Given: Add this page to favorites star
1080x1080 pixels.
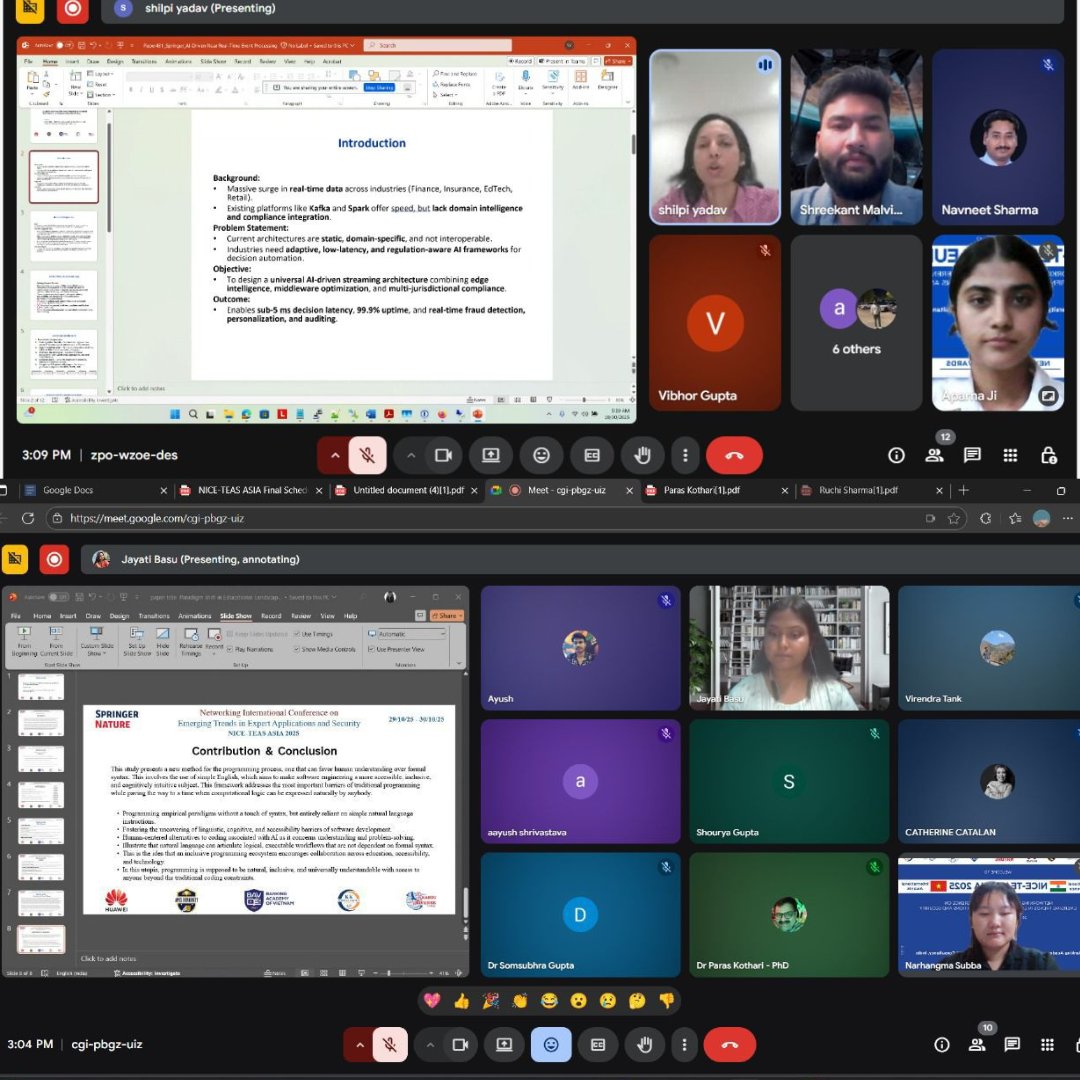Looking at the screenshot, I should (954, 519).
